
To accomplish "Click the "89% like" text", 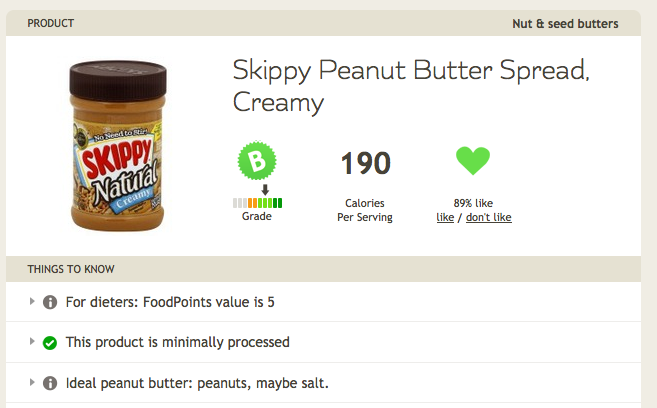I will [x=473, y=203].
